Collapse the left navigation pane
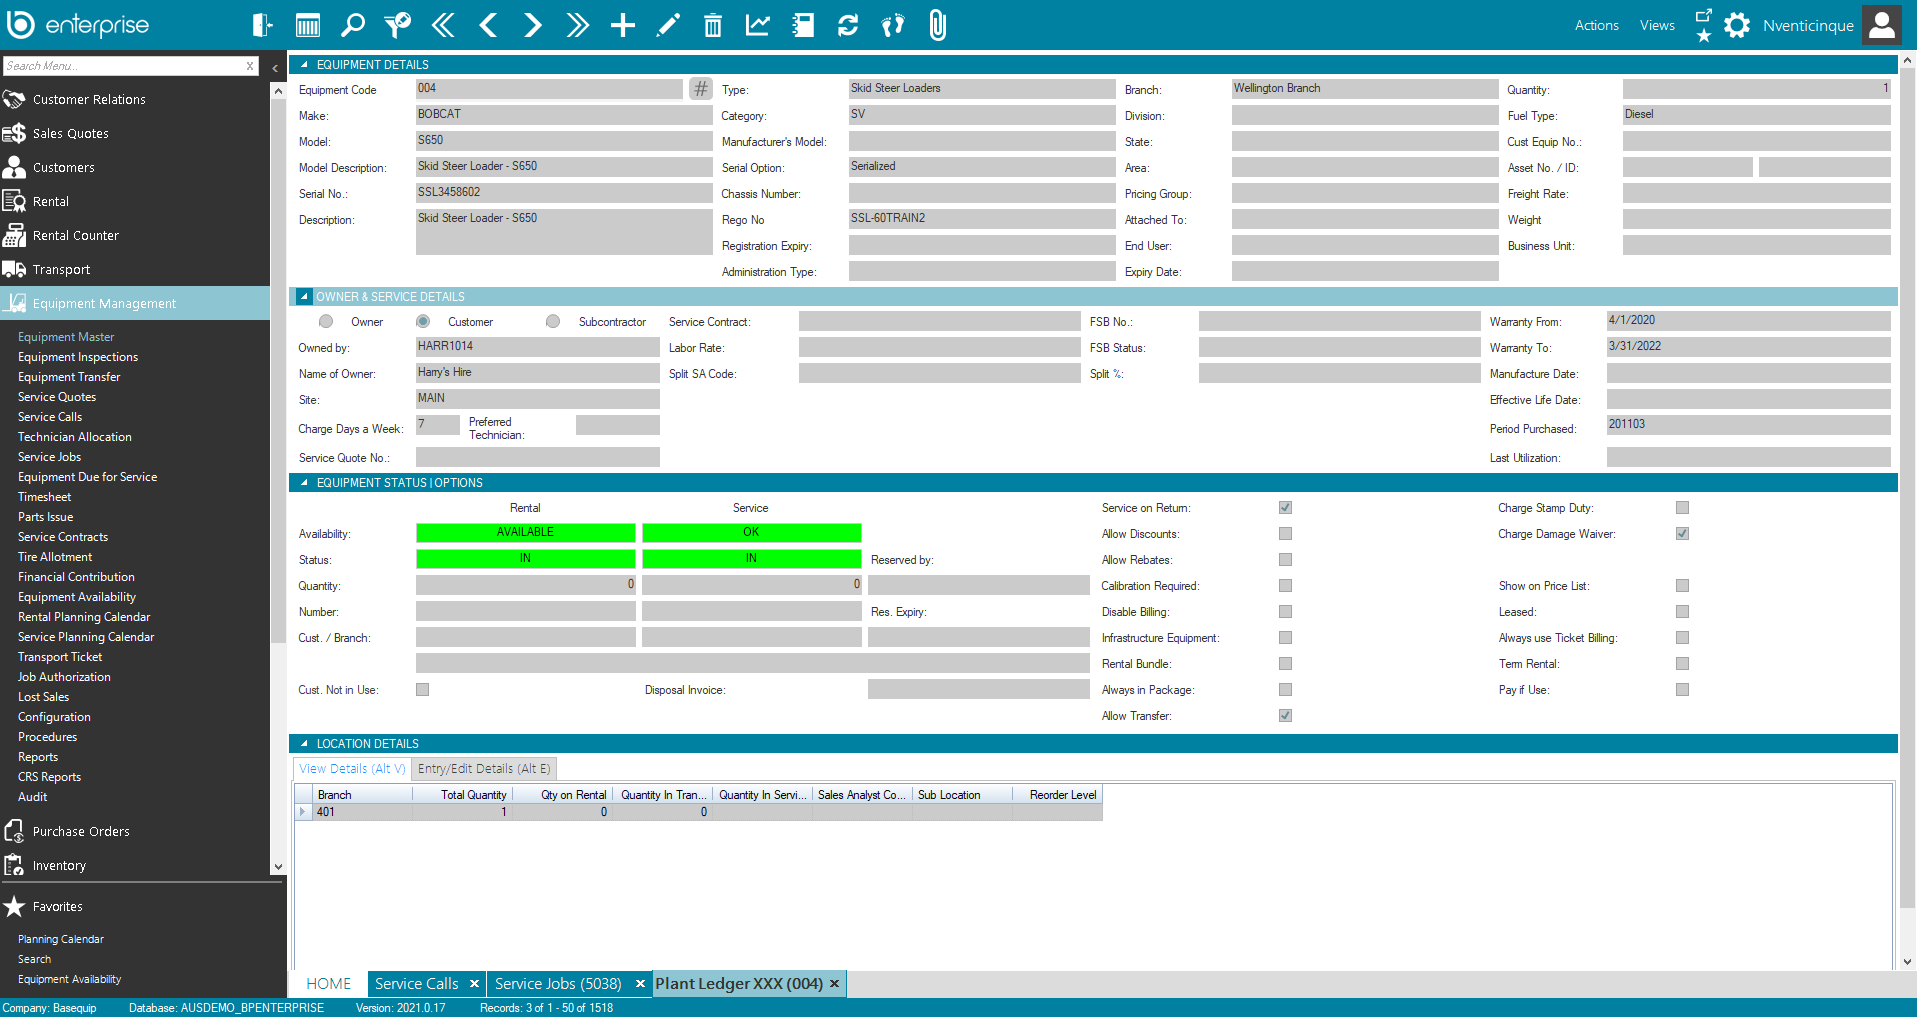The height and width of the screenshot is (1017, 1917). tap(276, 68)
